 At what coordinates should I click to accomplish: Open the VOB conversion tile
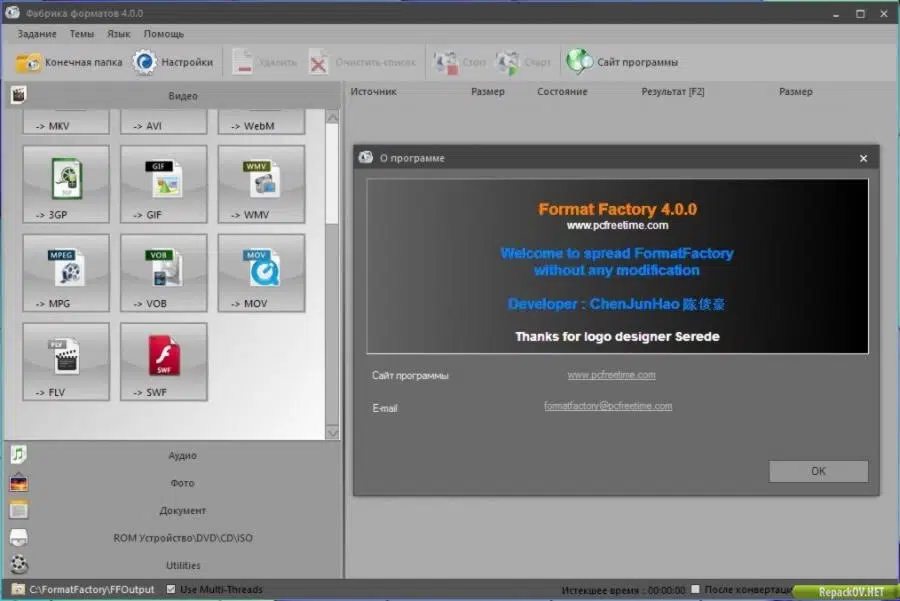(164, 273)
